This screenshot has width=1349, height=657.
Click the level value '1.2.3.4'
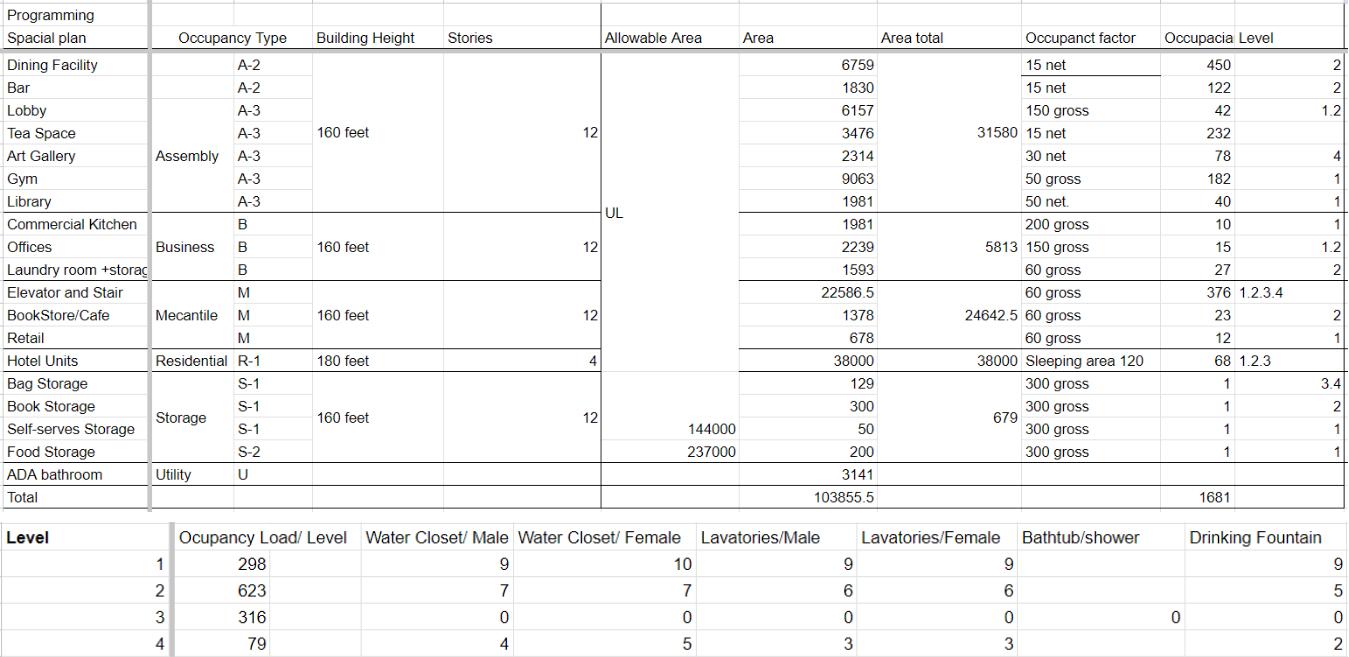tap(1290, 293)
